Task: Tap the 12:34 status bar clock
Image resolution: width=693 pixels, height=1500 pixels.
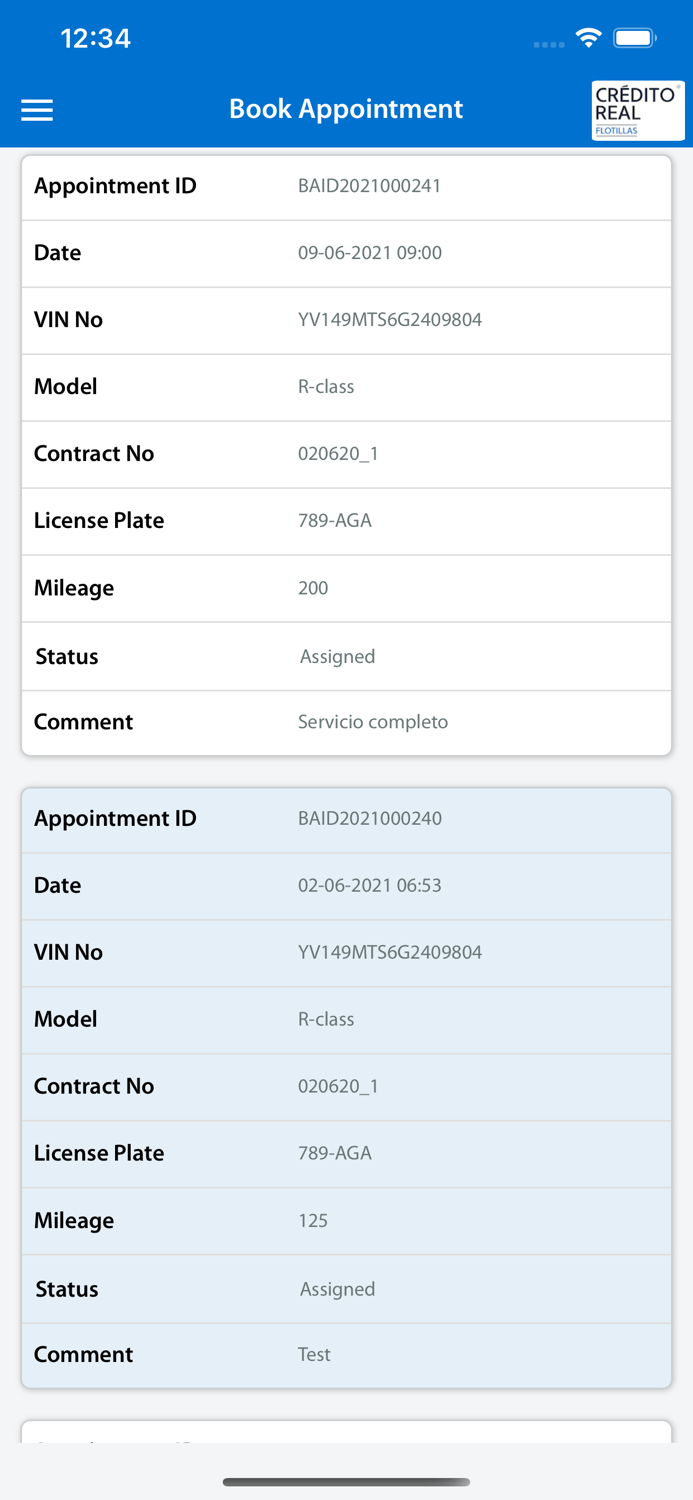Action: [x=95, y=38]
